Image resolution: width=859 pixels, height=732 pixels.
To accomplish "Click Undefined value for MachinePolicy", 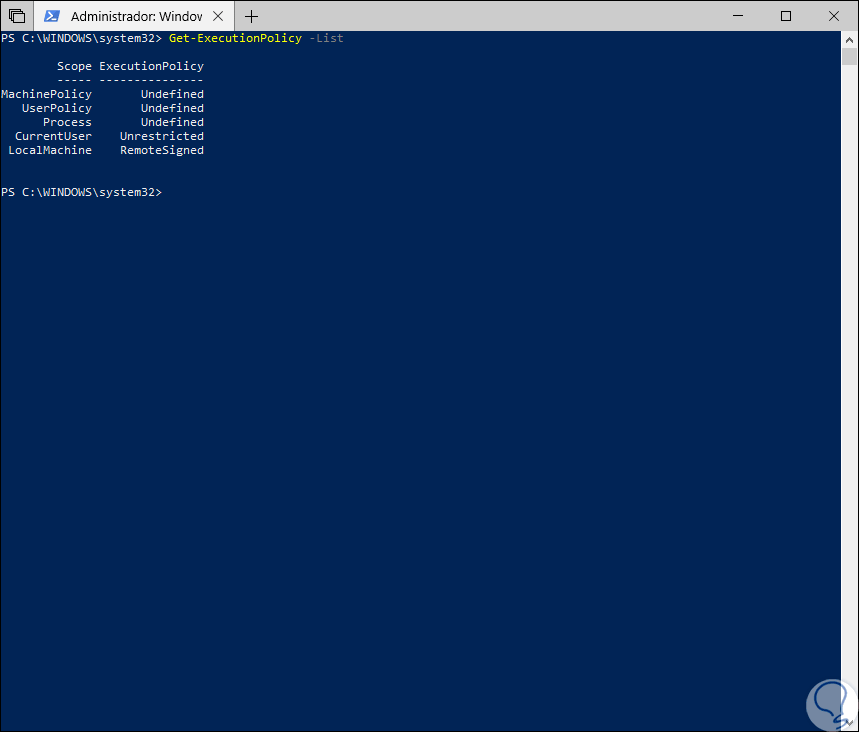I will [172, 94].
